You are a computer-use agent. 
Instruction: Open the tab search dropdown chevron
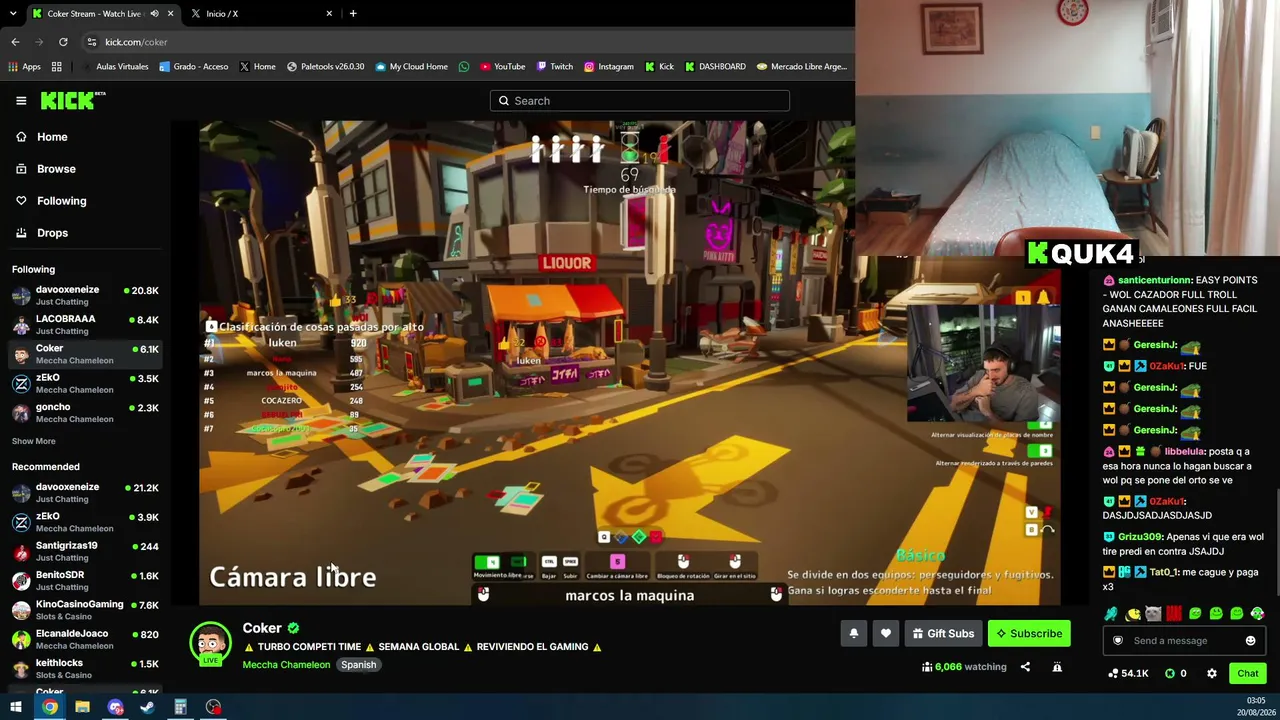pos(13,13)
